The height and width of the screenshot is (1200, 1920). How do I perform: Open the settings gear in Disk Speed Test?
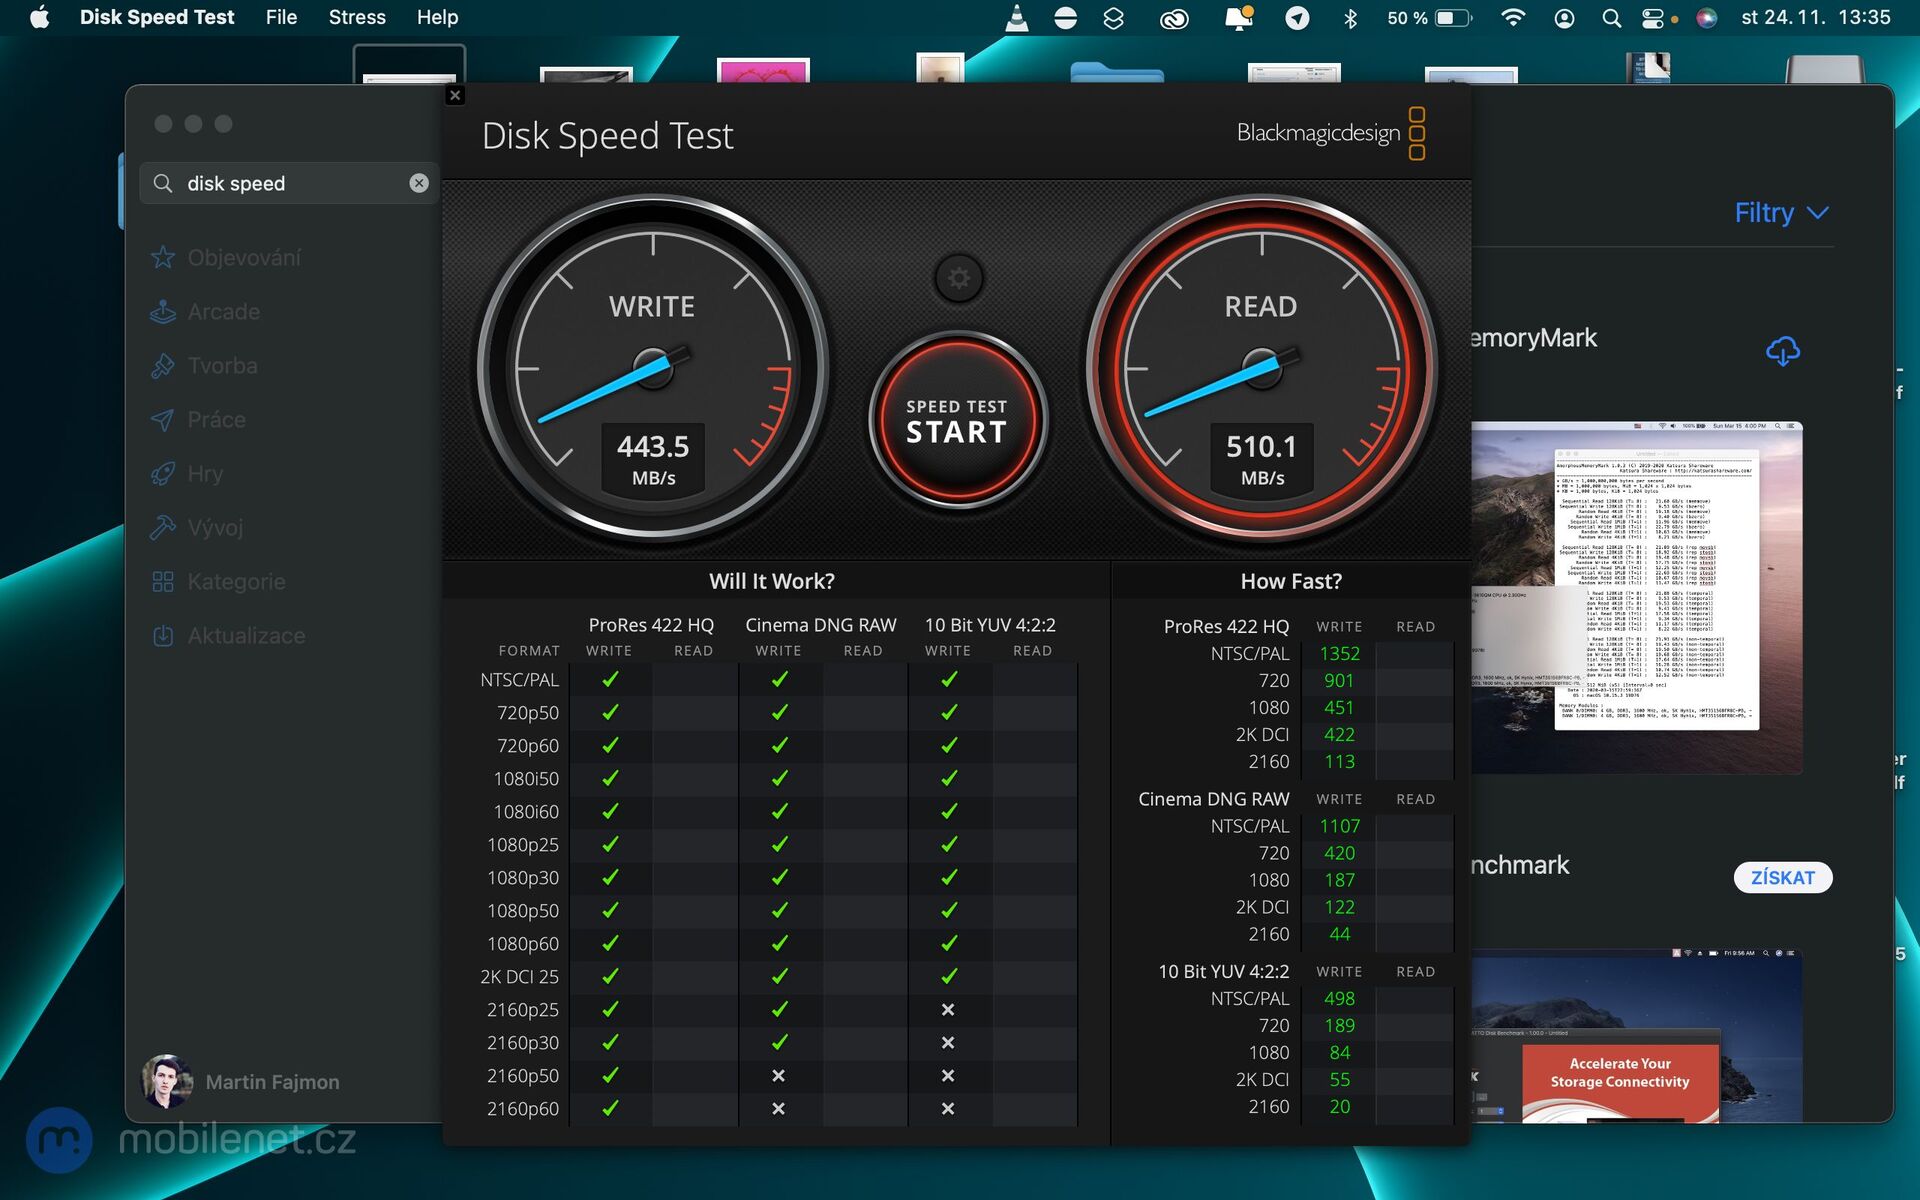pos(957,278)
